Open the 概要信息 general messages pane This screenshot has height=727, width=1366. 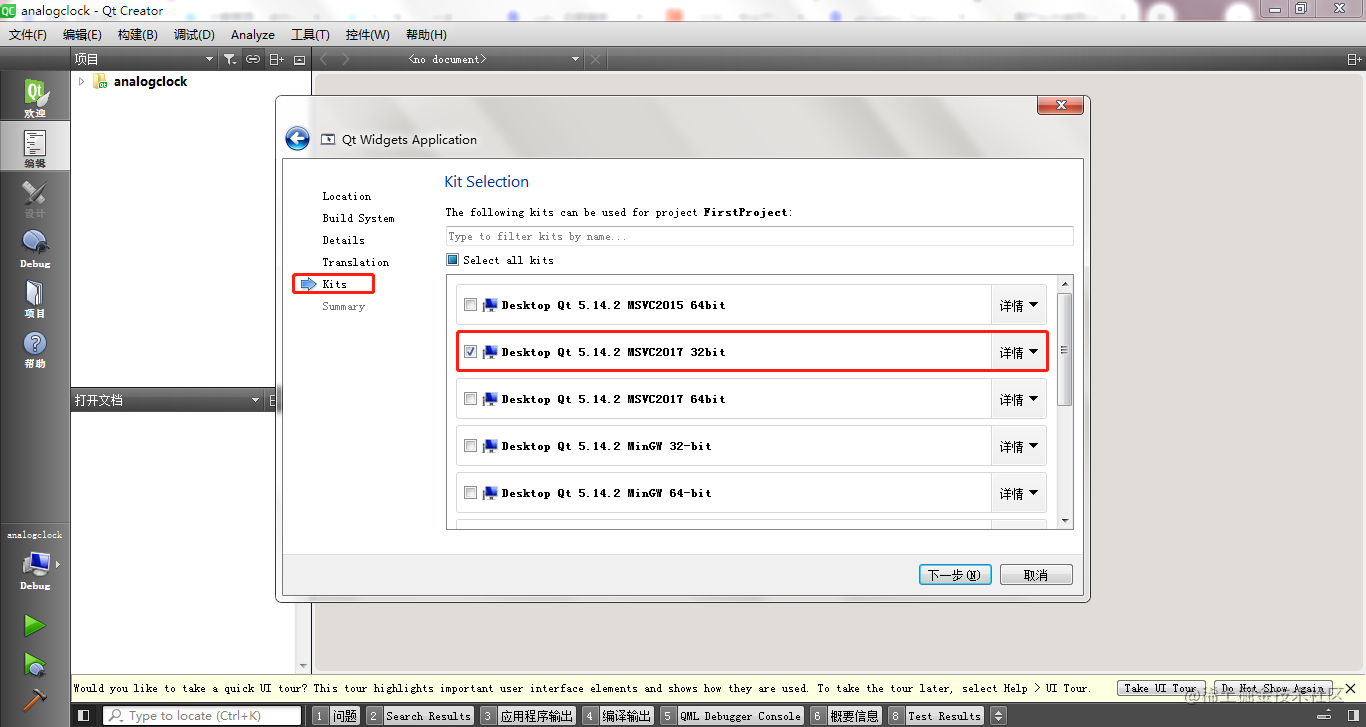[845, 715]
